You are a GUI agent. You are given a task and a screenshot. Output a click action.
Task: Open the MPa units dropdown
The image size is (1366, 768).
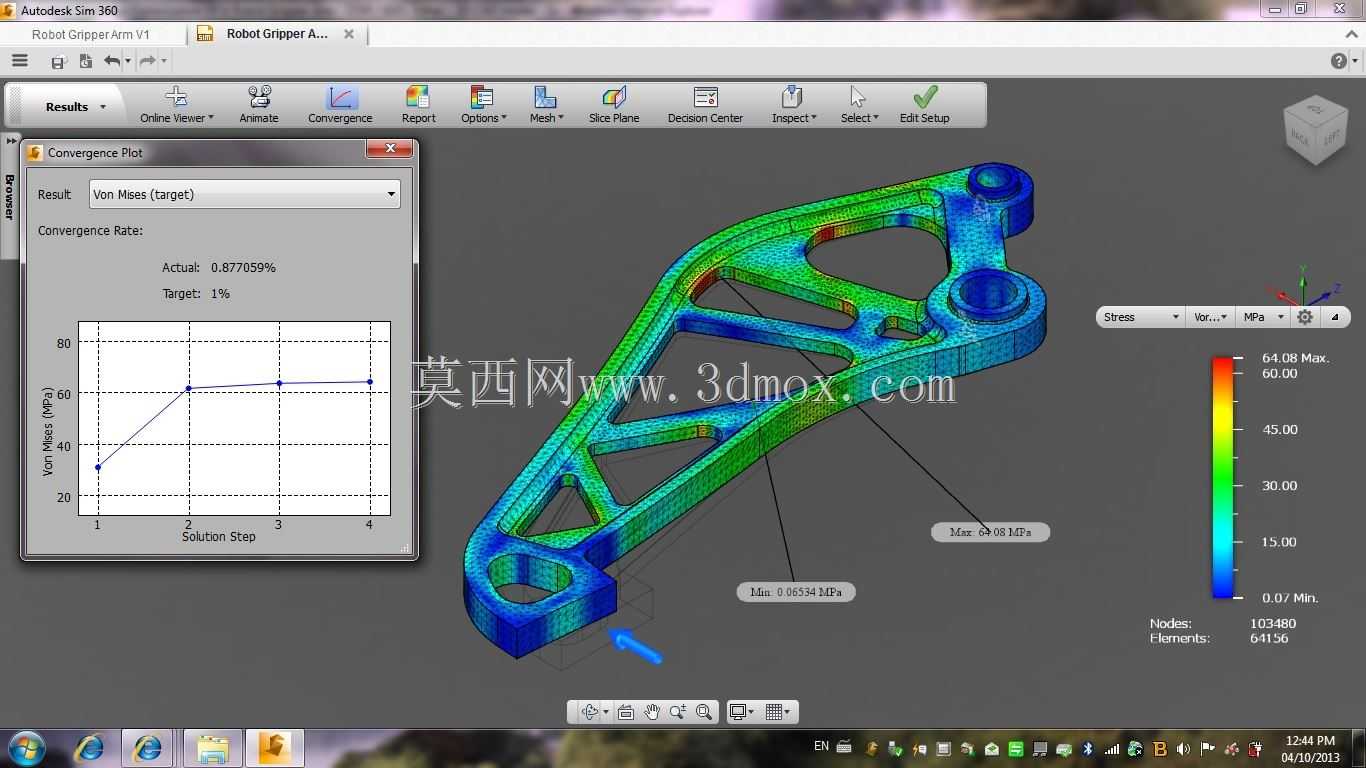[1264, 317]
